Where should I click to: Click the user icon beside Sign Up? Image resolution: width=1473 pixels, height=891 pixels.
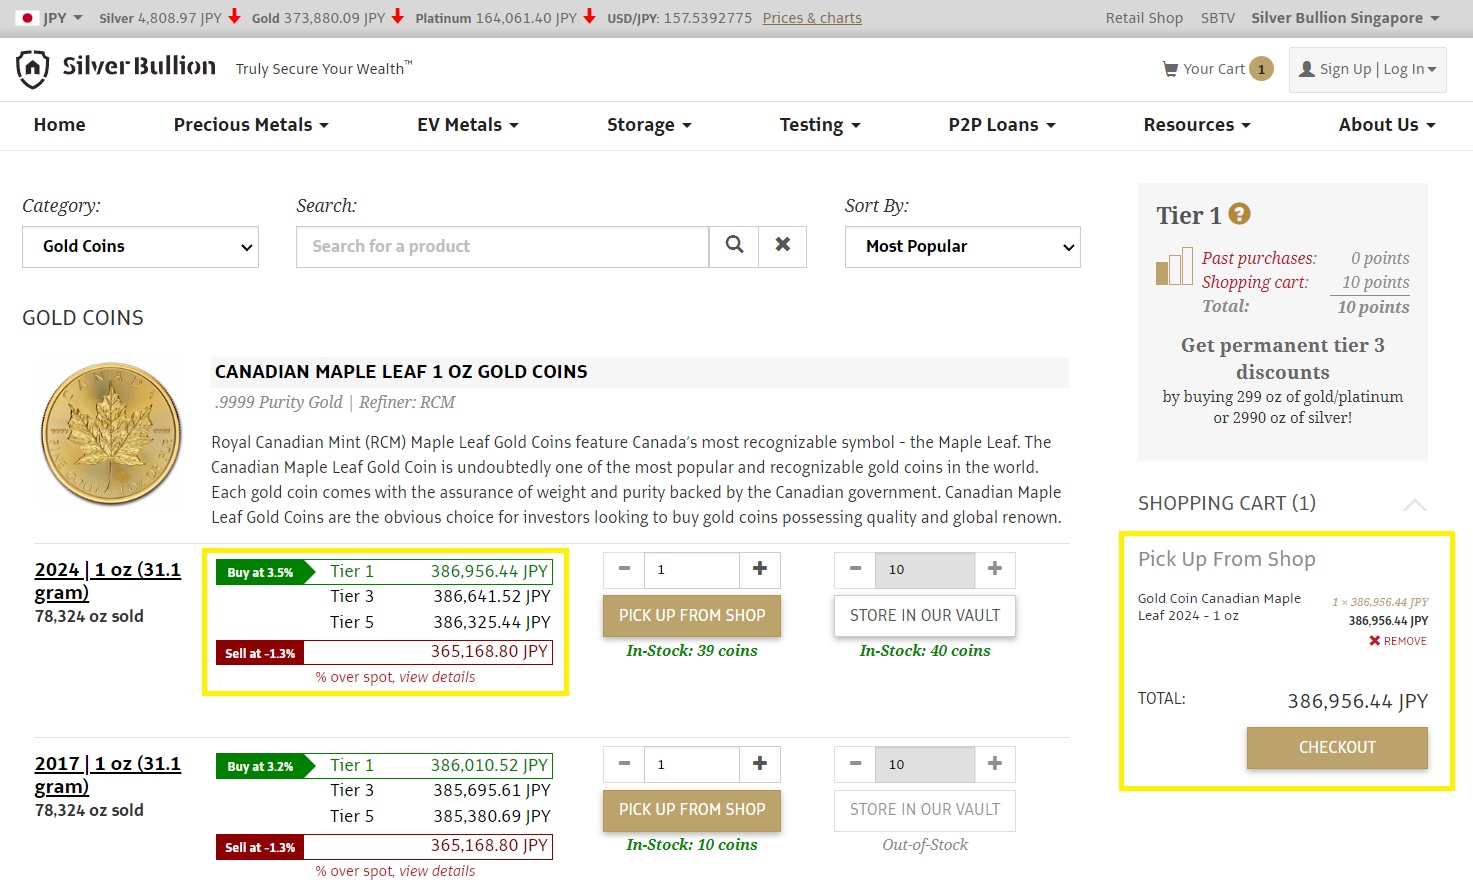click(1307, 69)
